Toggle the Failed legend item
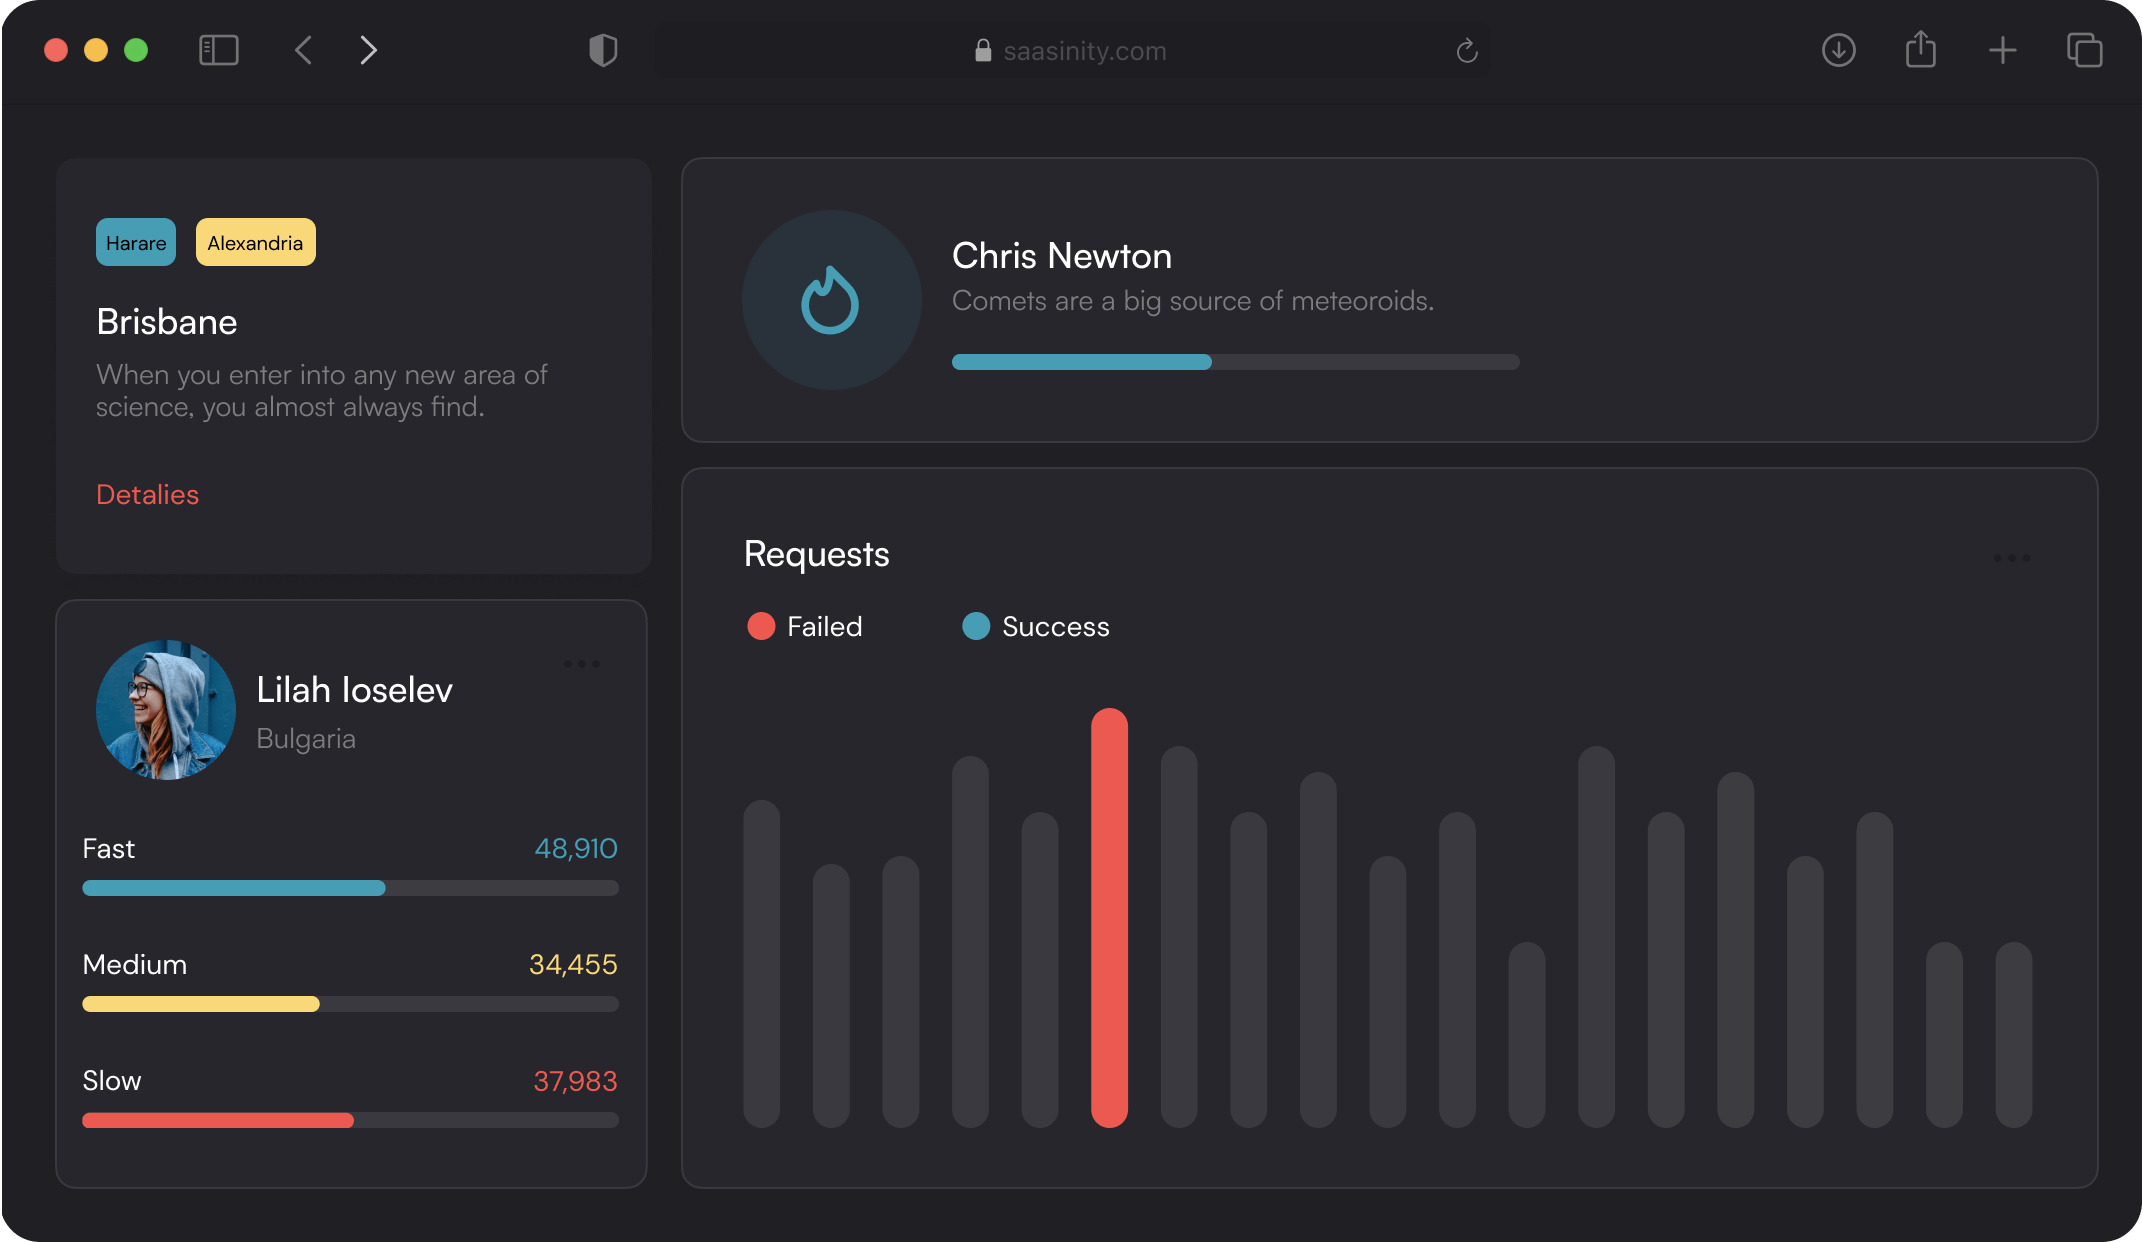 click(805, 626)
